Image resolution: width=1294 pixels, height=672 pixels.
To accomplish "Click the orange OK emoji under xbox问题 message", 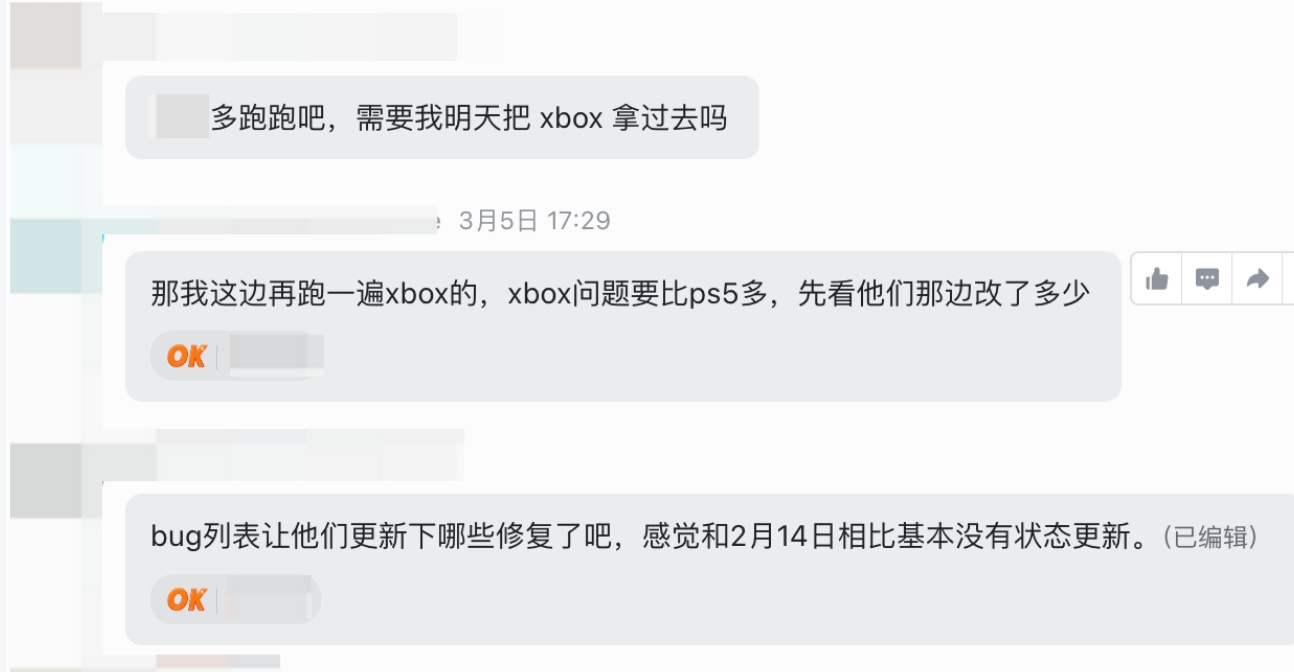I will (186, 356).
